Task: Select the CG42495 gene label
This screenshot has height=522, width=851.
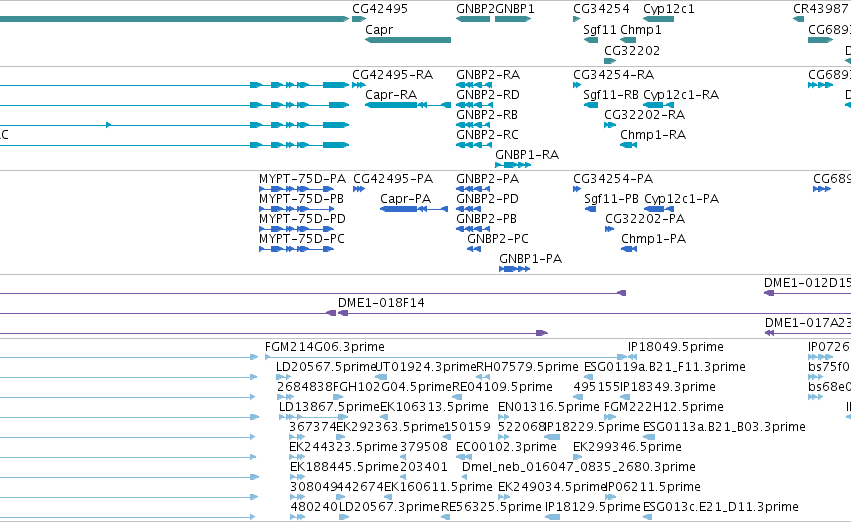Action: [x=380, y=9]
